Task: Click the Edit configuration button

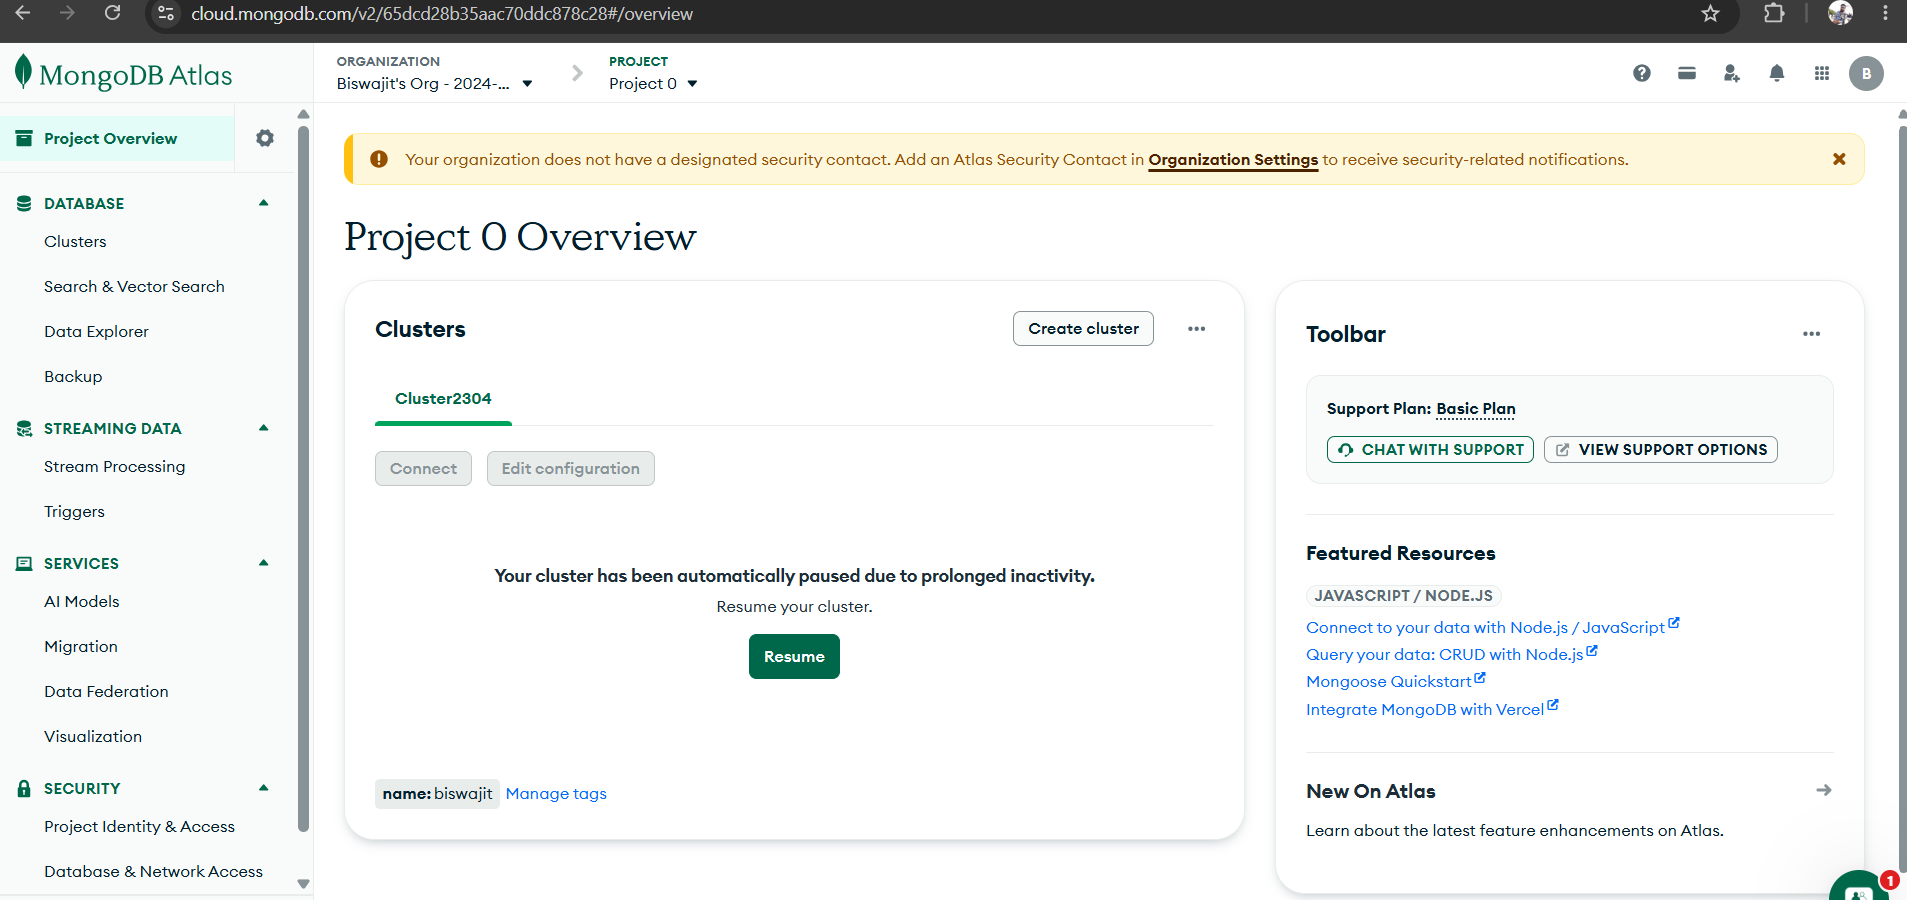Action: pos(570,469)
